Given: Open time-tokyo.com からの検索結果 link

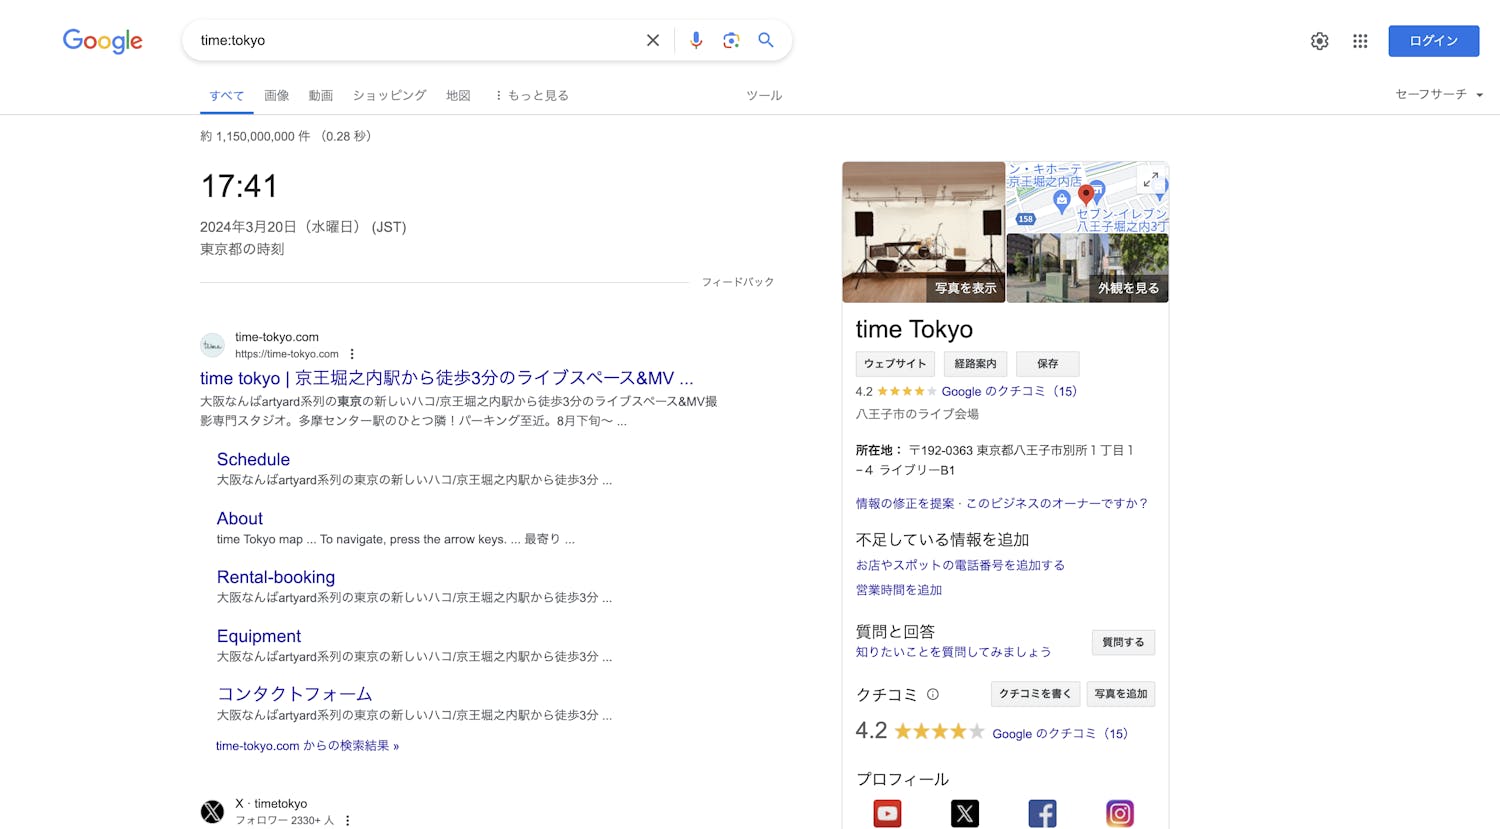Looking at the screenshot, I should point(307,746).
